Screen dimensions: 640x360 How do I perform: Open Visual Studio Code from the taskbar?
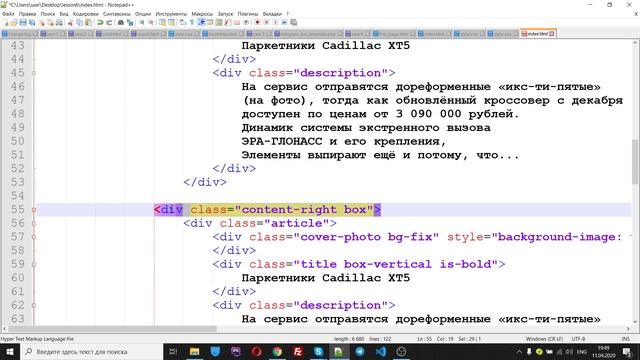380,351
